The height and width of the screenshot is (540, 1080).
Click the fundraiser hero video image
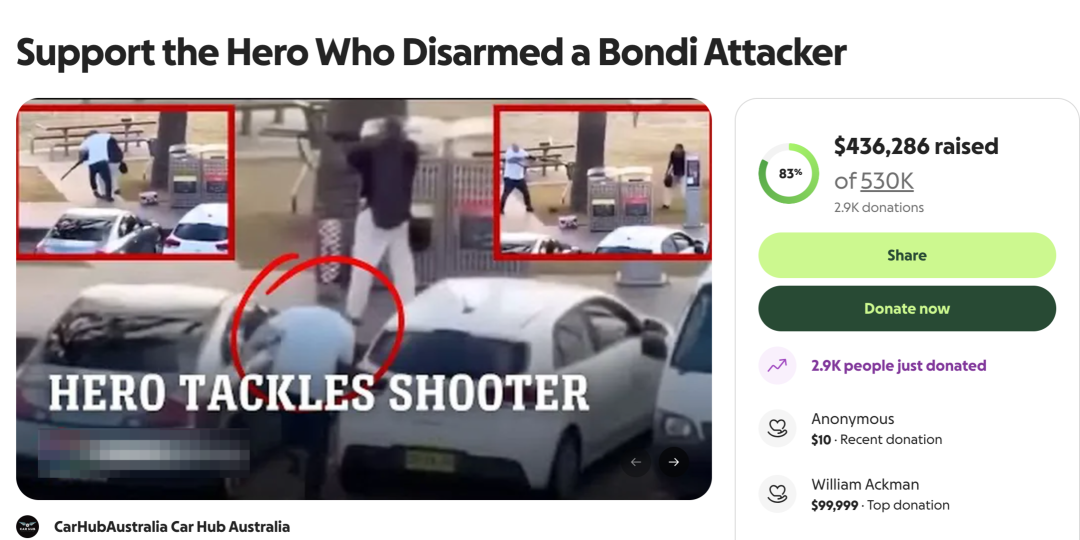coord(364,299)
